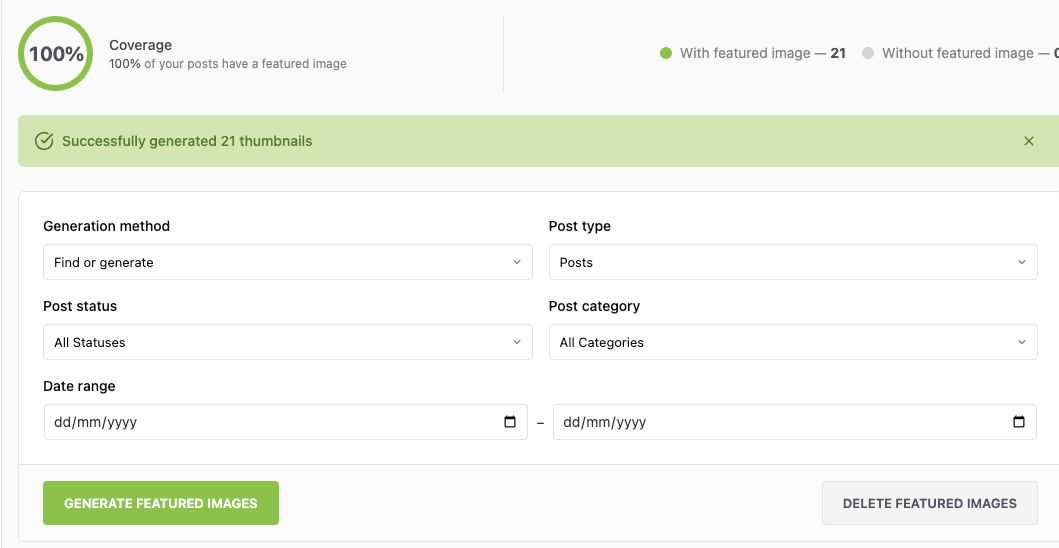Dismiss the success notification with the X

(x=1029, y=141)
